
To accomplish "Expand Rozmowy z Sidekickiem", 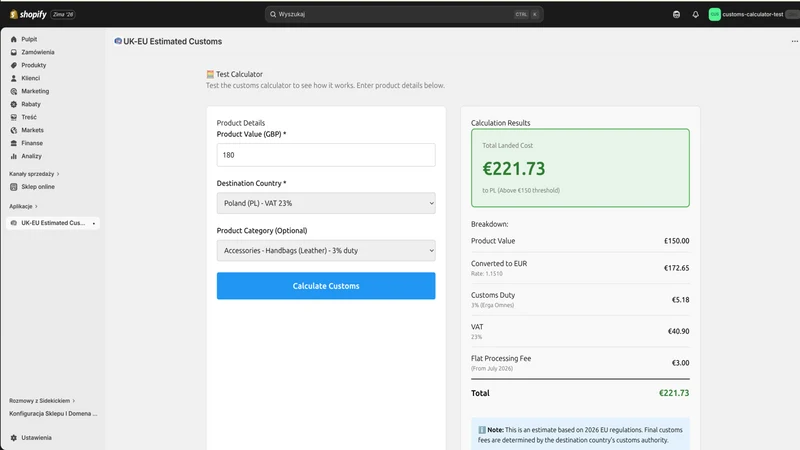I will tap(42, 401).
